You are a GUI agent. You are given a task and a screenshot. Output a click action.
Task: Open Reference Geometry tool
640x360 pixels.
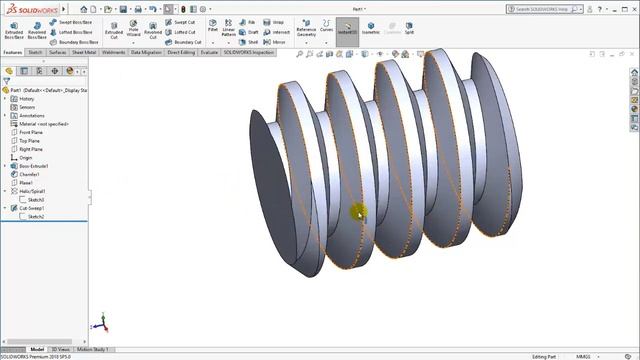306,28
